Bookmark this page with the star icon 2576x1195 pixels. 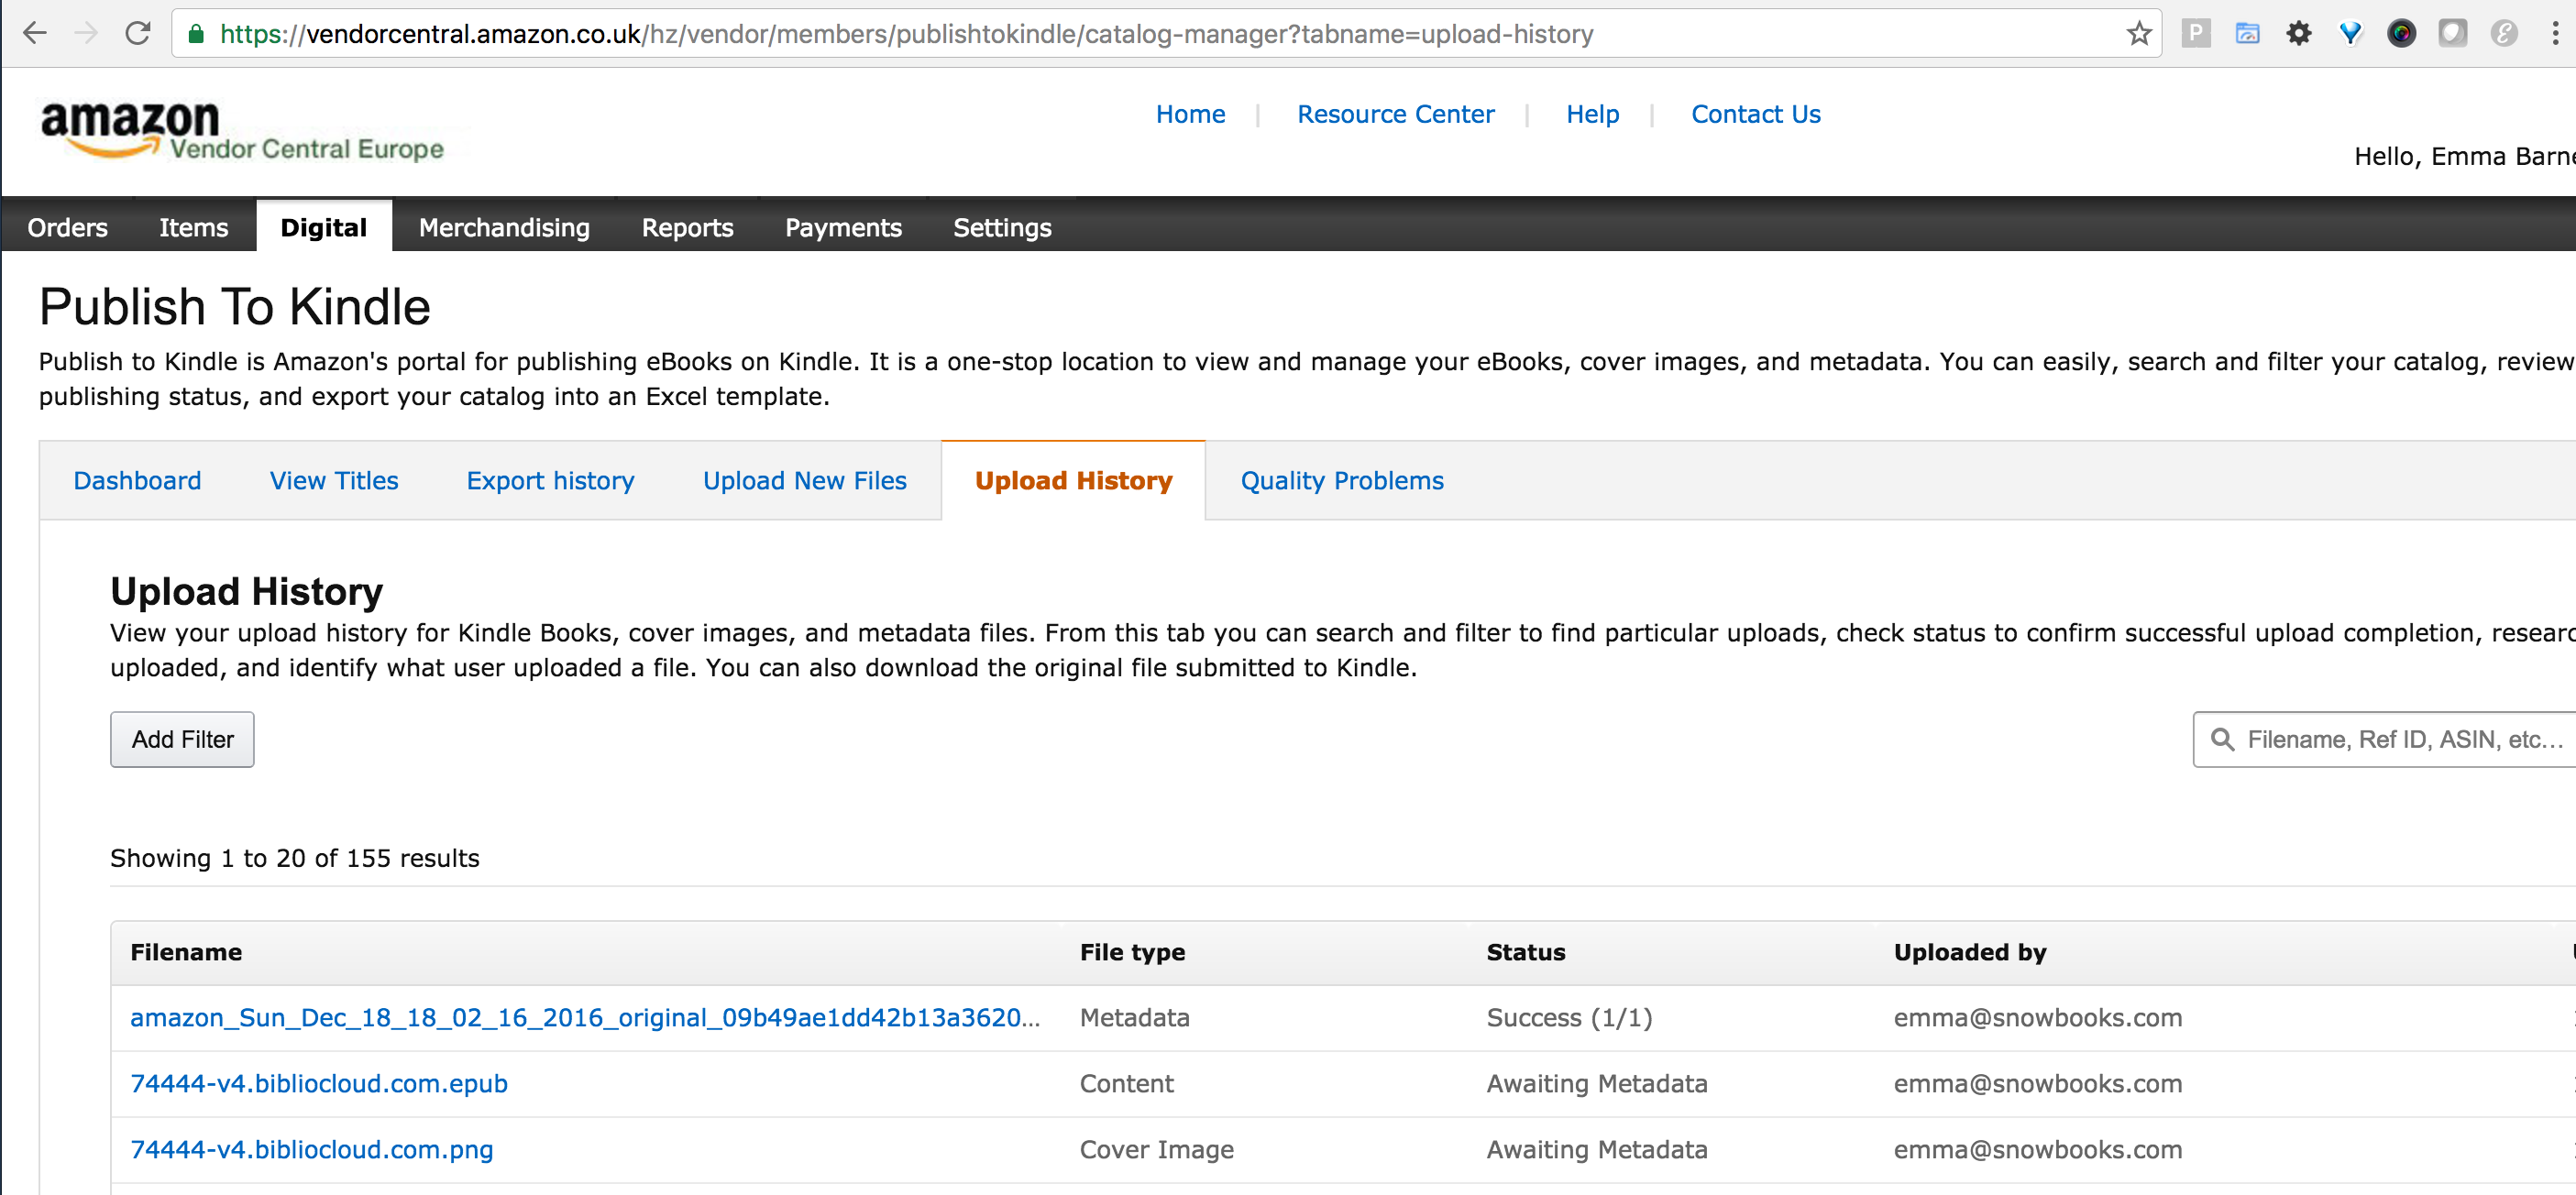click(2138, 34)
